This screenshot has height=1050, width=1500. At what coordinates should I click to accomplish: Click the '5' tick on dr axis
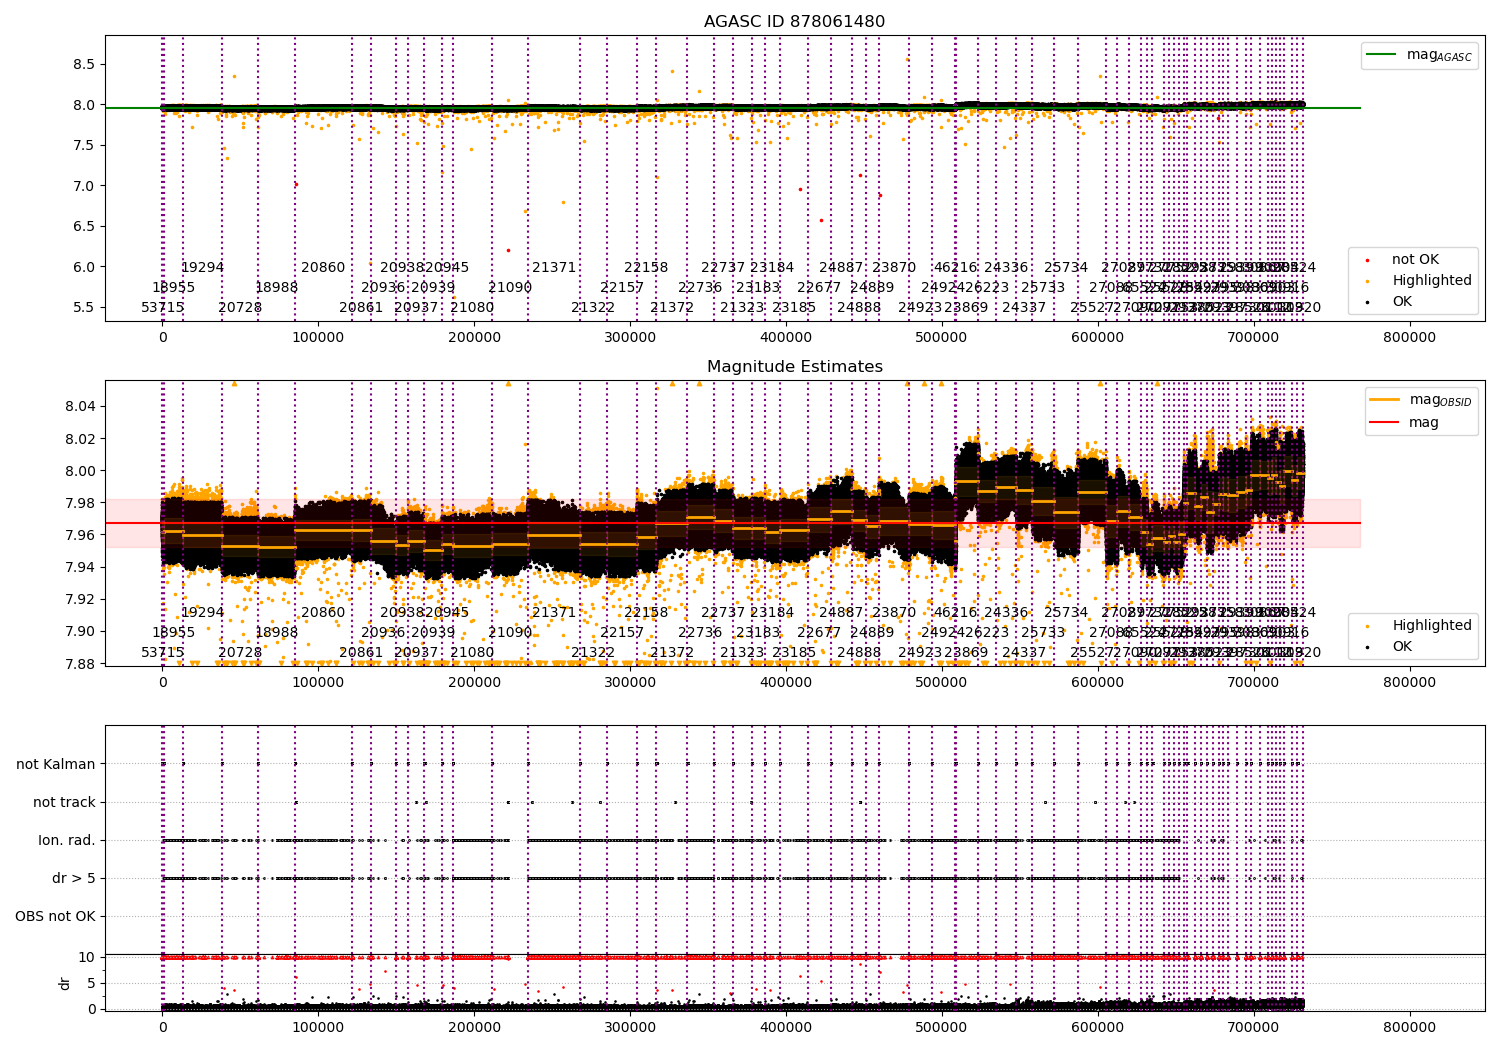pyautogui.click(x=91, y=983)
